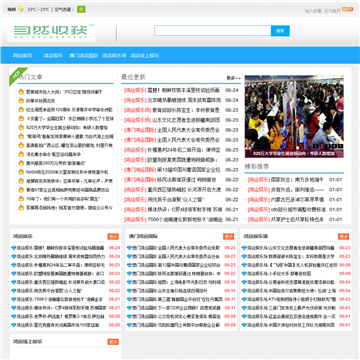360x360 pixels.
Task: Open the orange RSS feed icon
Action: pyautogui.click(x=347, y=9)
